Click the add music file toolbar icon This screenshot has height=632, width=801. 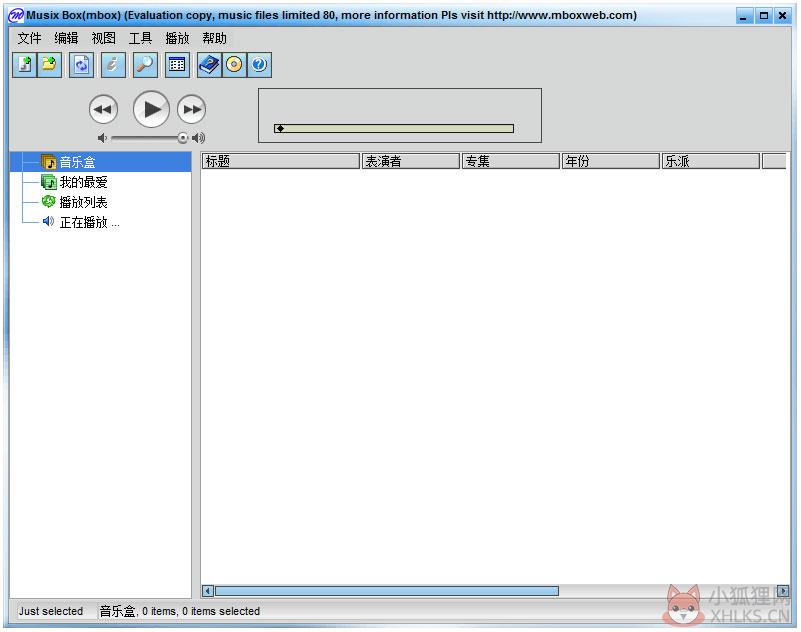click(x=25, y=65)
